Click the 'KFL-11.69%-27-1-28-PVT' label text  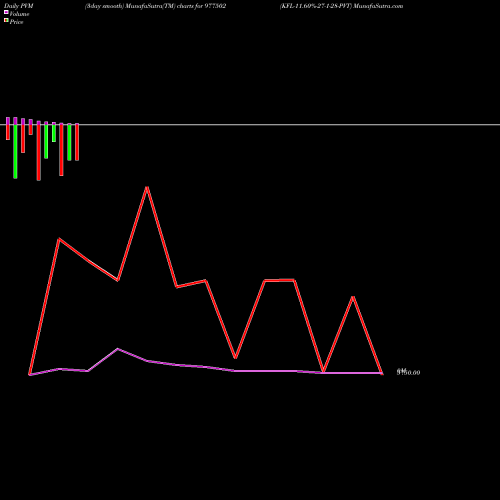[316, 6]
